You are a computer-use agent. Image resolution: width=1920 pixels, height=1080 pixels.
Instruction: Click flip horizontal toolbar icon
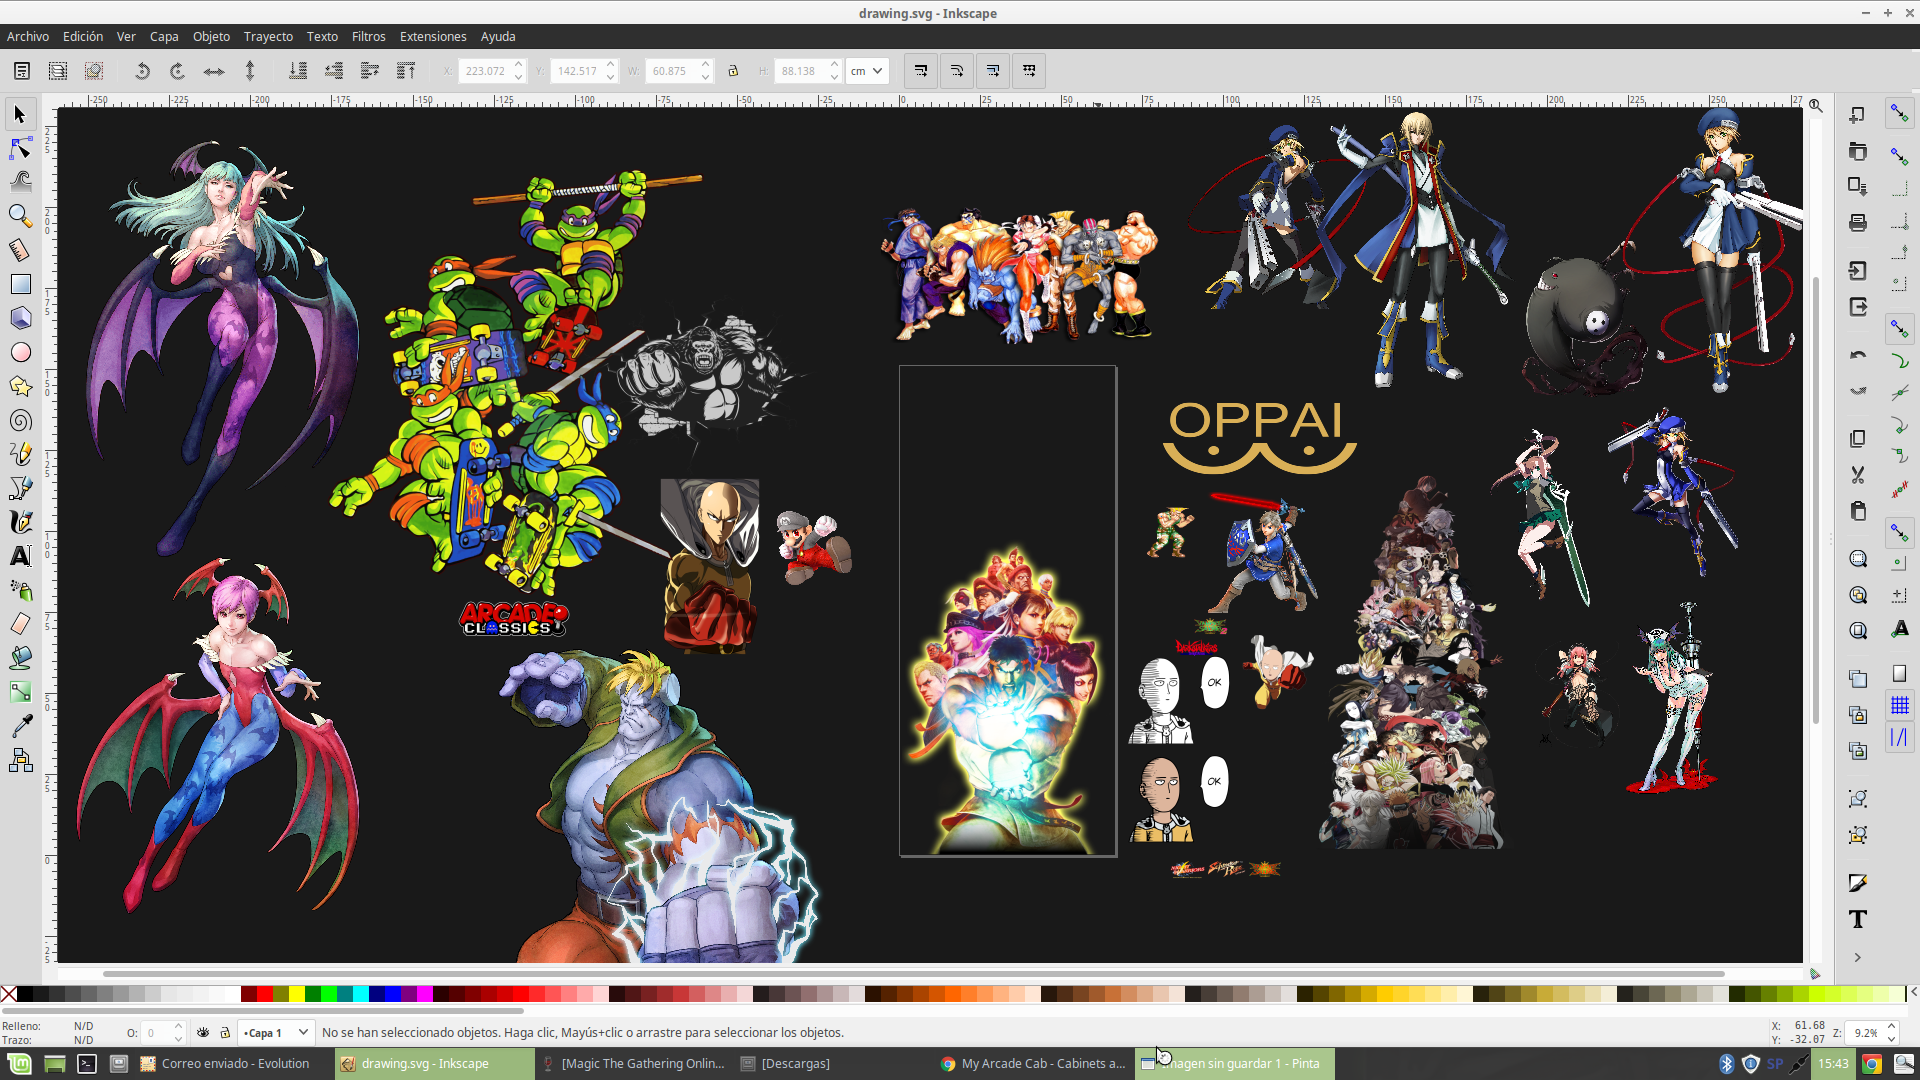point(214,71)
